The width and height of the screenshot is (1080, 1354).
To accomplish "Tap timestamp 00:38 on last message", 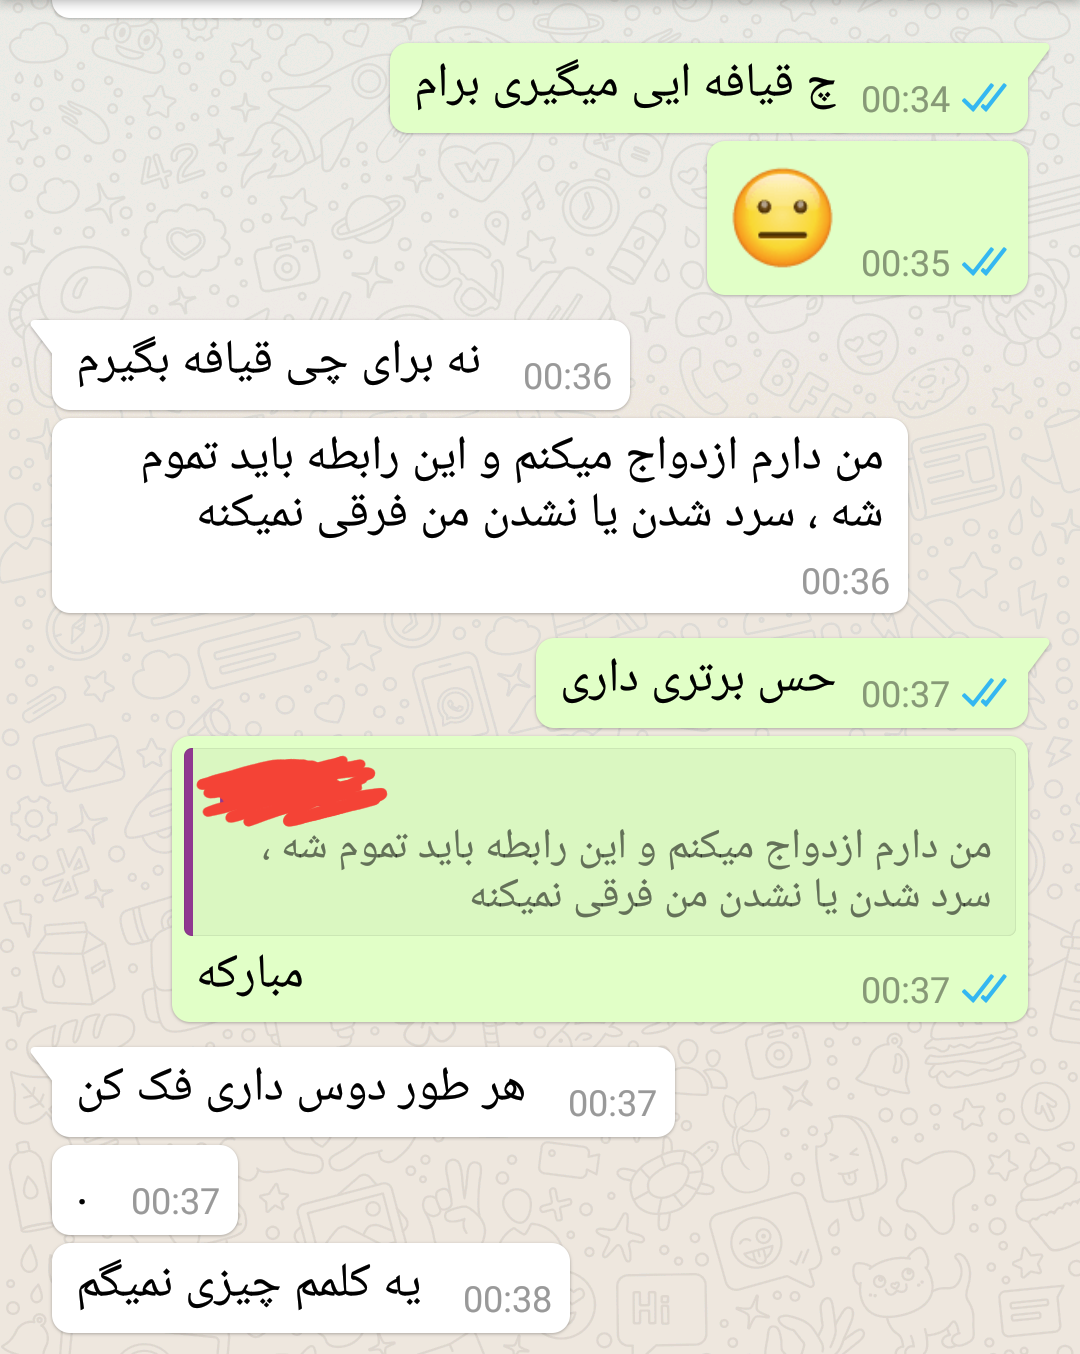I will 507,1299.
